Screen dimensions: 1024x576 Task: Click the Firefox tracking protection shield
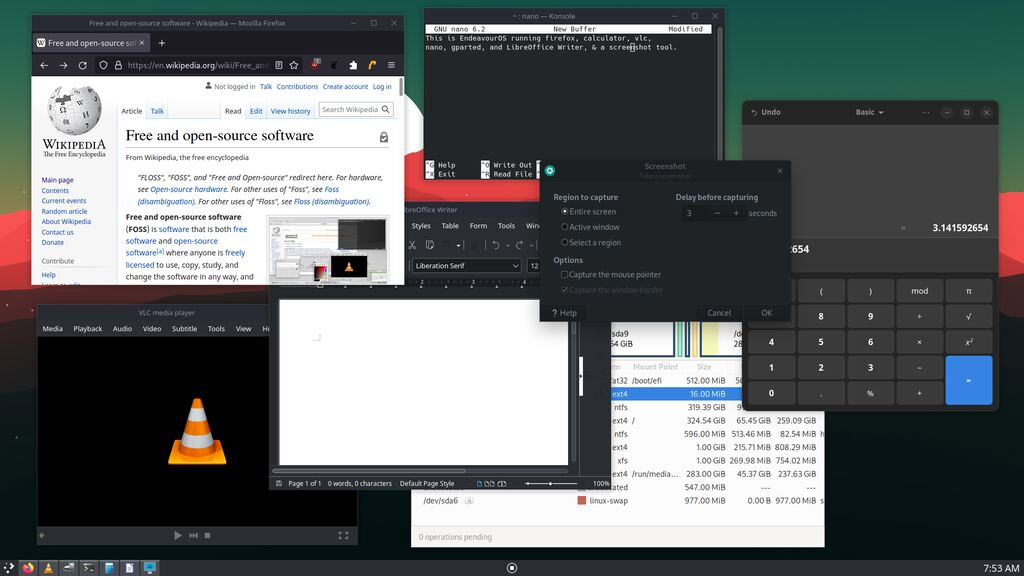coord(103,65)
